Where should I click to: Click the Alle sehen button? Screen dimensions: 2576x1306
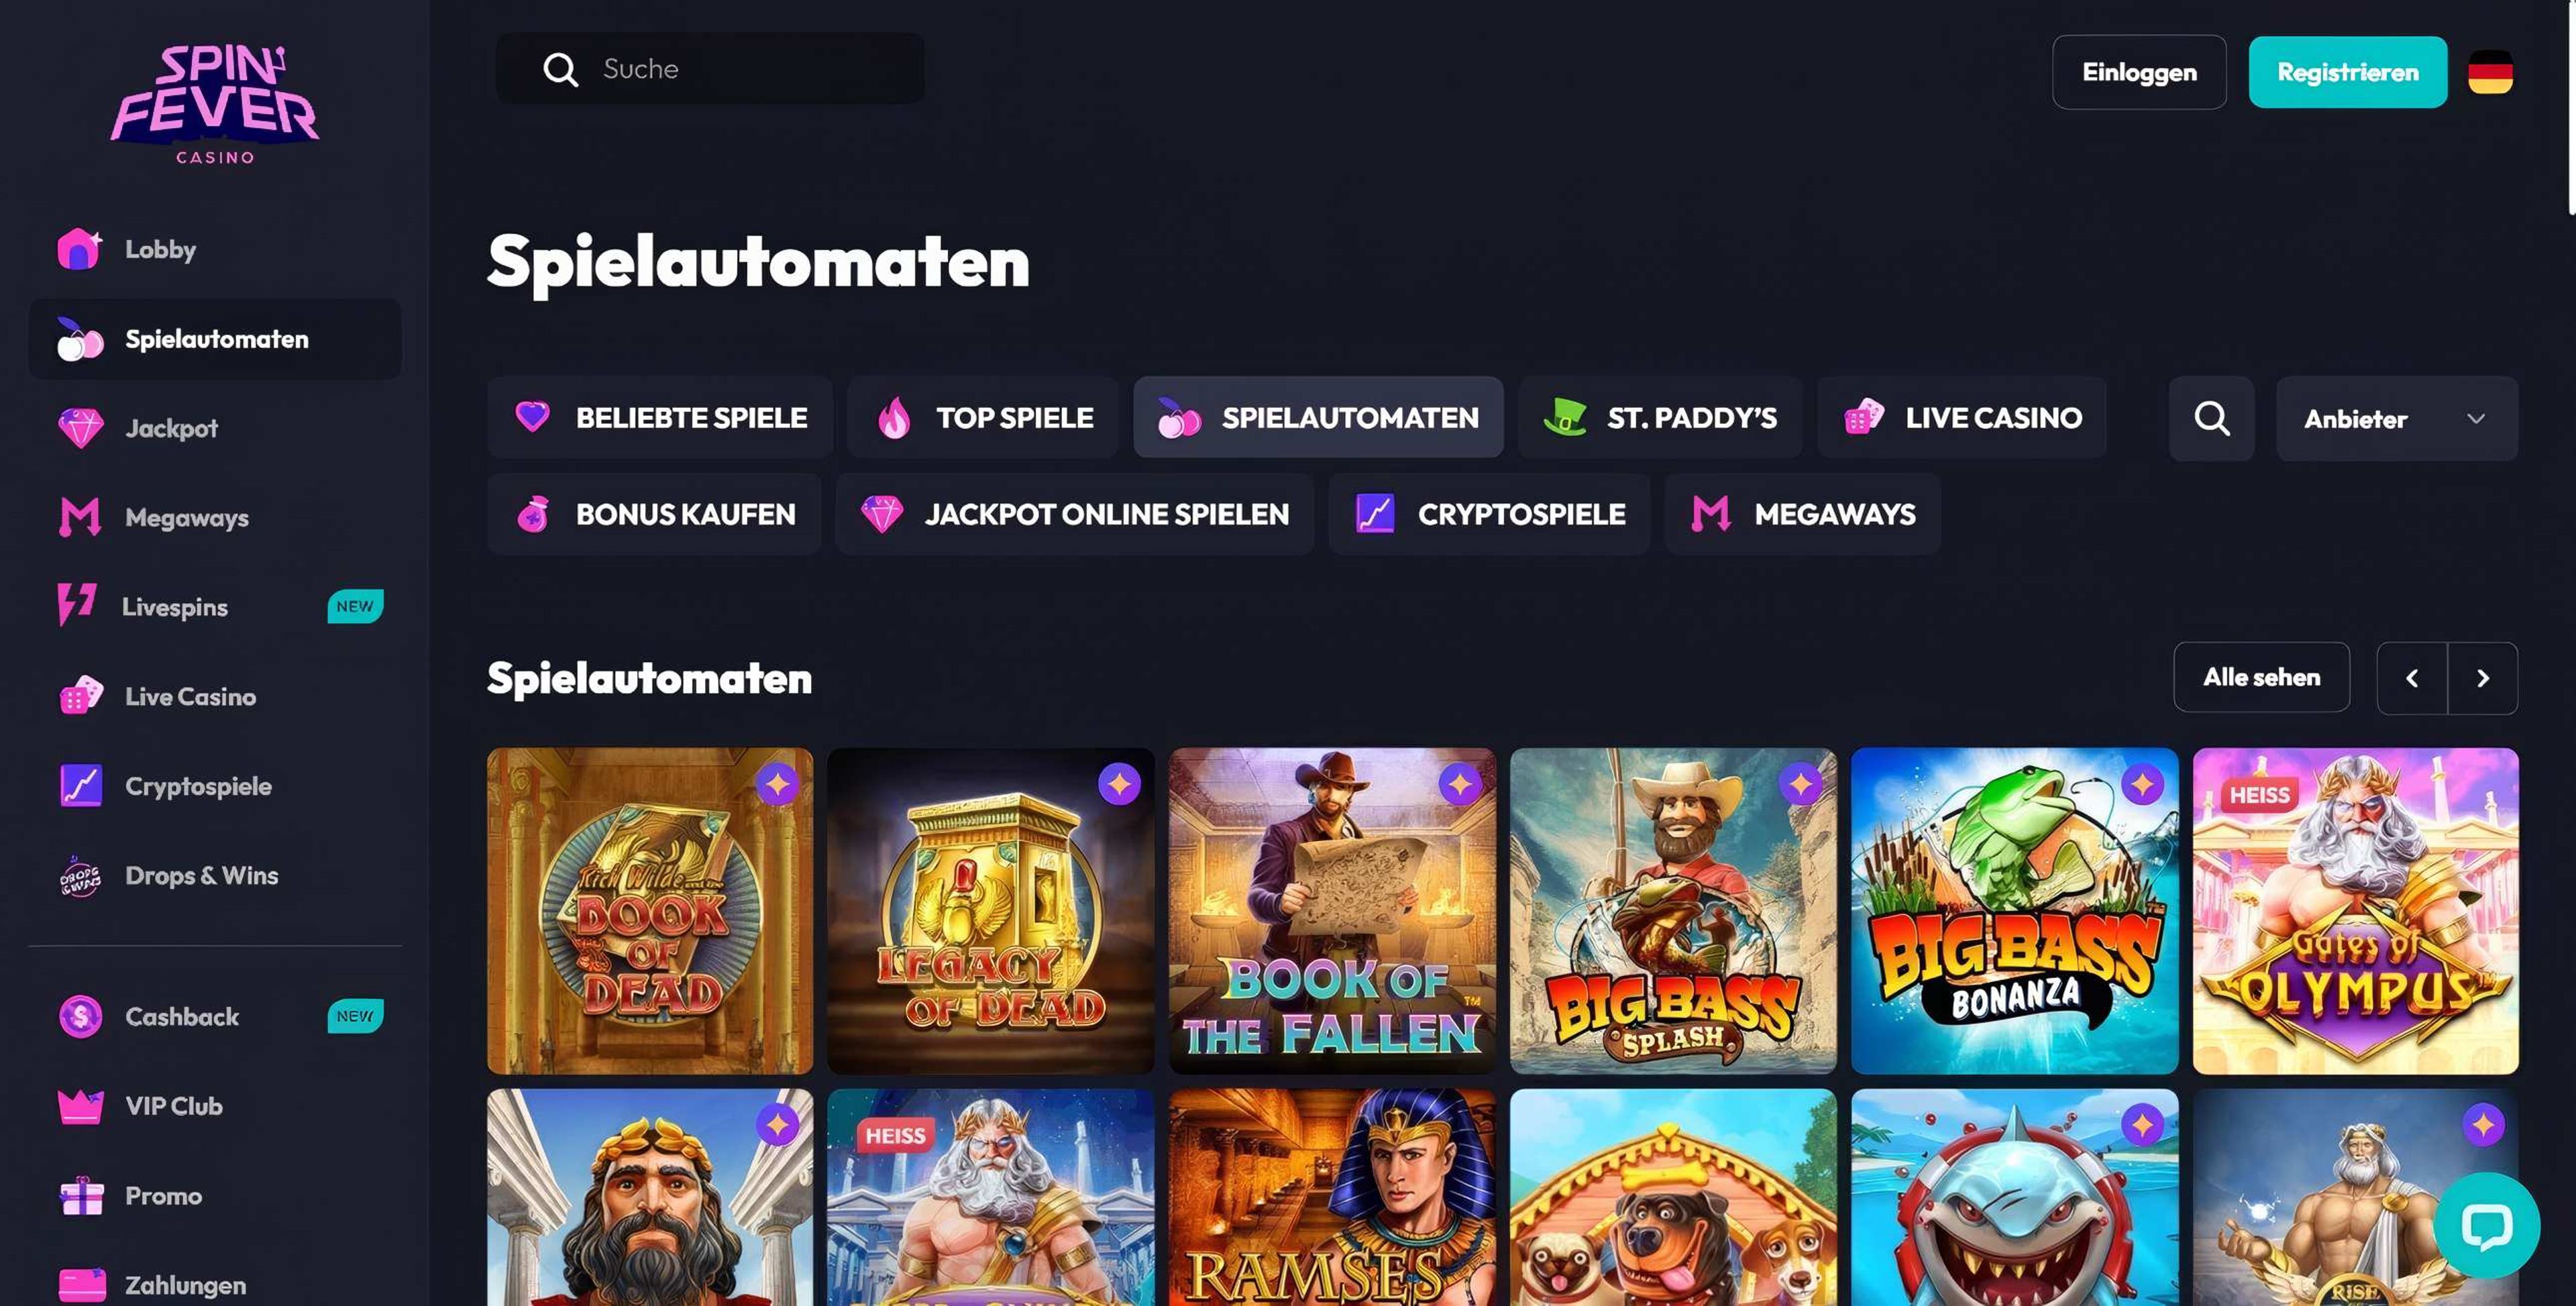click(2261, 677)
